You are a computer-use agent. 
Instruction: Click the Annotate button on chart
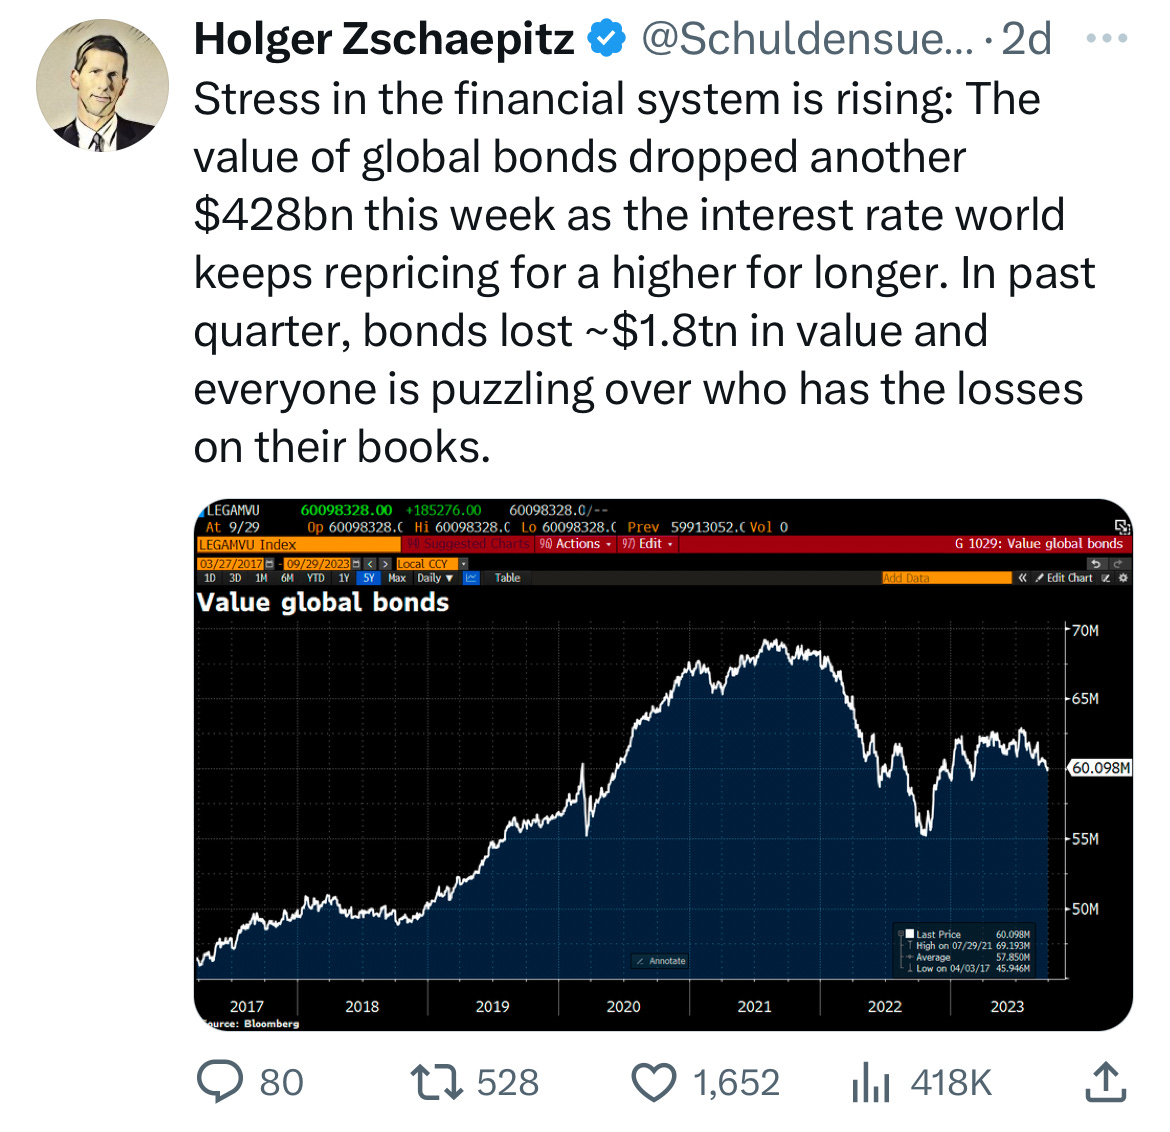coord(660,961)
